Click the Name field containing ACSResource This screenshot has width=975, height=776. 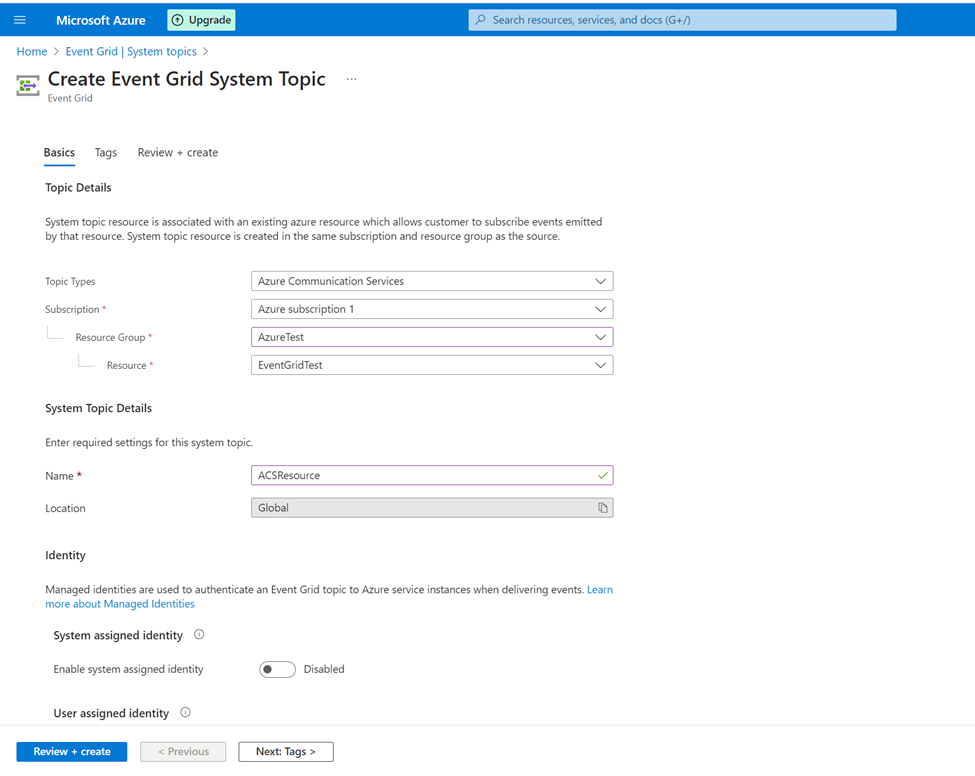tap(432, 475)
